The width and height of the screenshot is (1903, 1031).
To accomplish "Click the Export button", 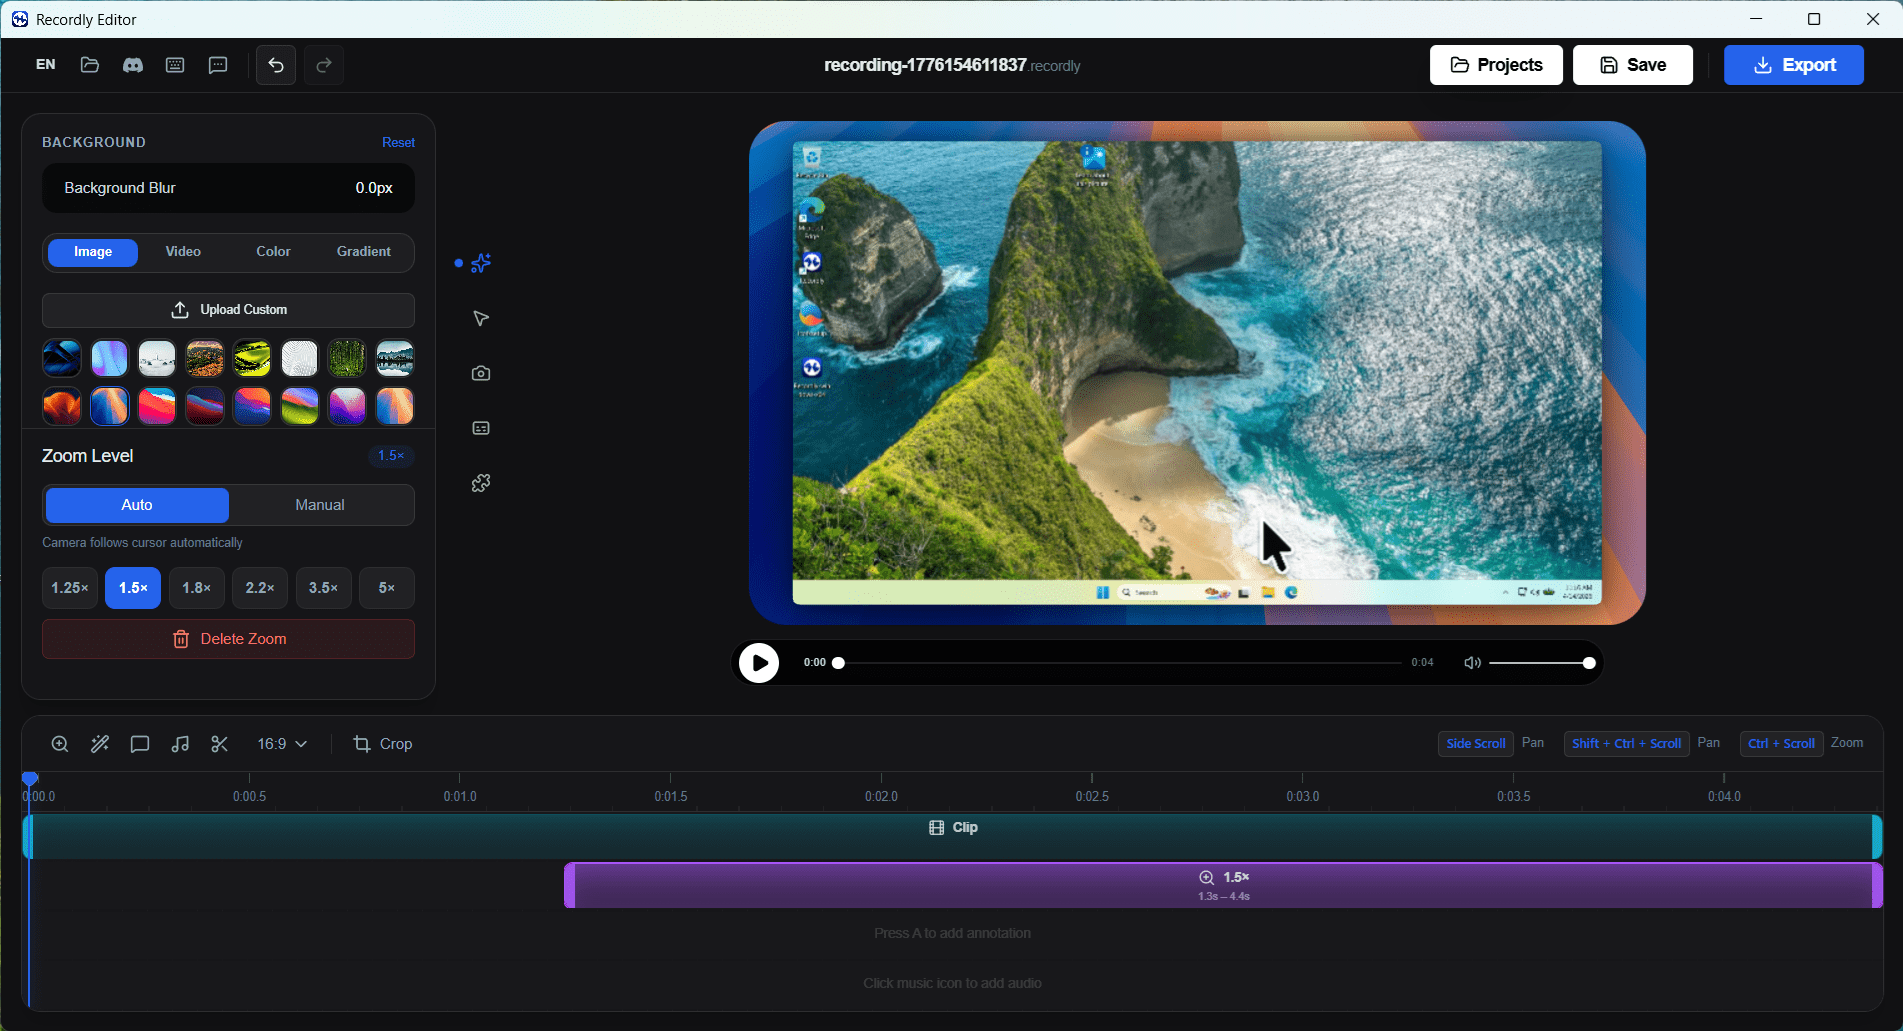I will [x=1793, y=65].
